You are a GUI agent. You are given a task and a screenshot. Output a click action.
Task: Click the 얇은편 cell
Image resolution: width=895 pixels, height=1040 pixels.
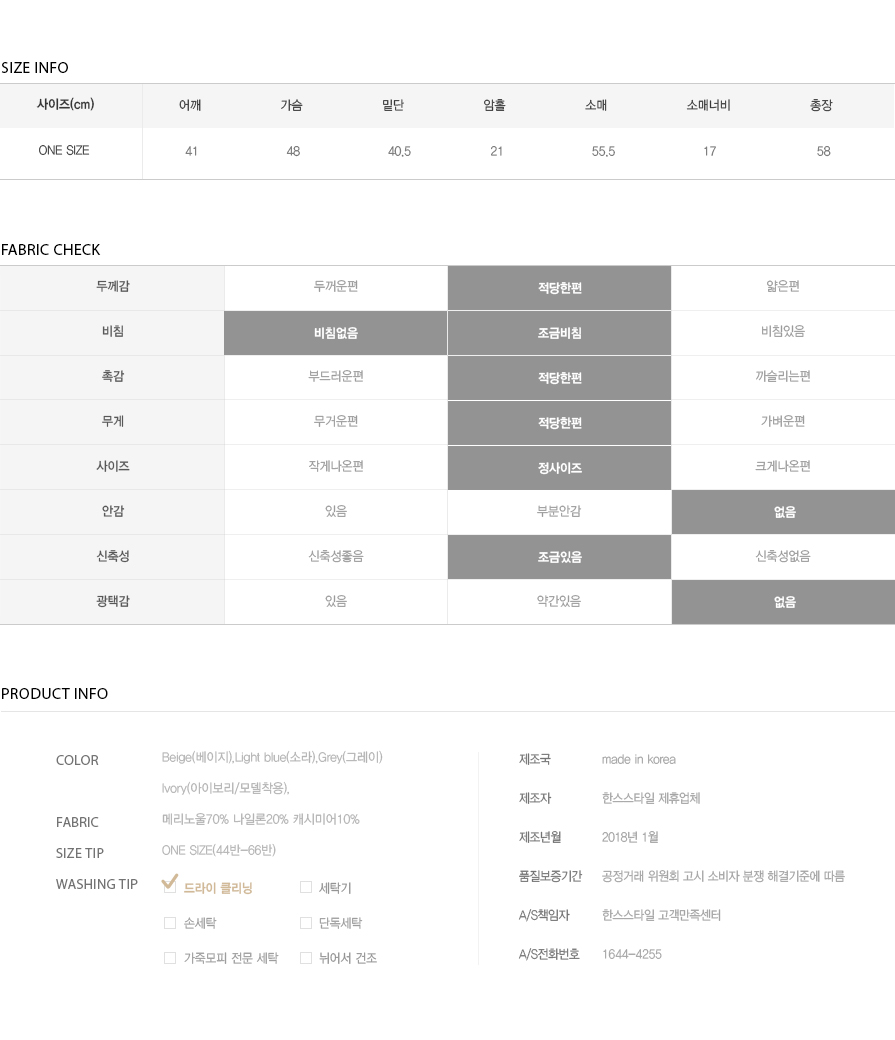(783, 287)
